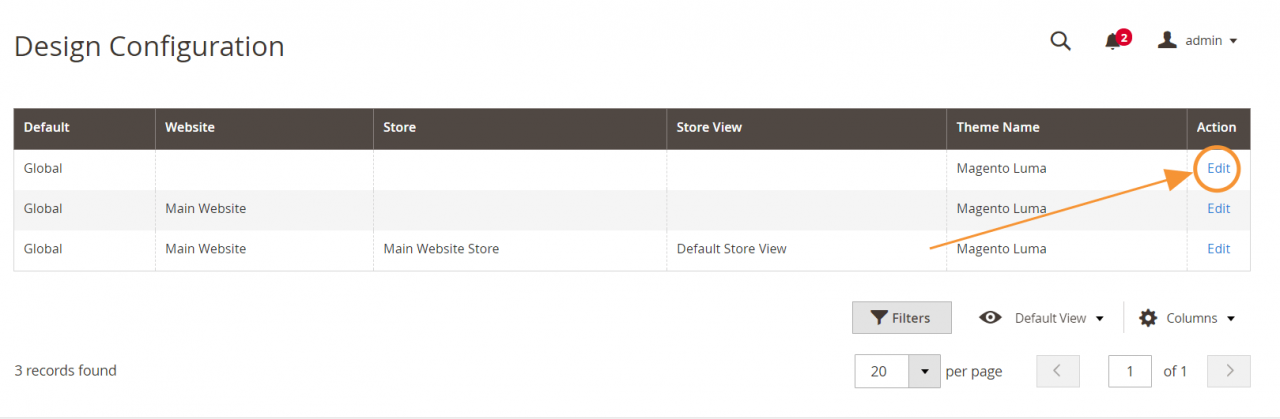This screenshot has height=419, width=1280.
Task: Expand the Columns dropdown caret
Action: pos(1231,319)
